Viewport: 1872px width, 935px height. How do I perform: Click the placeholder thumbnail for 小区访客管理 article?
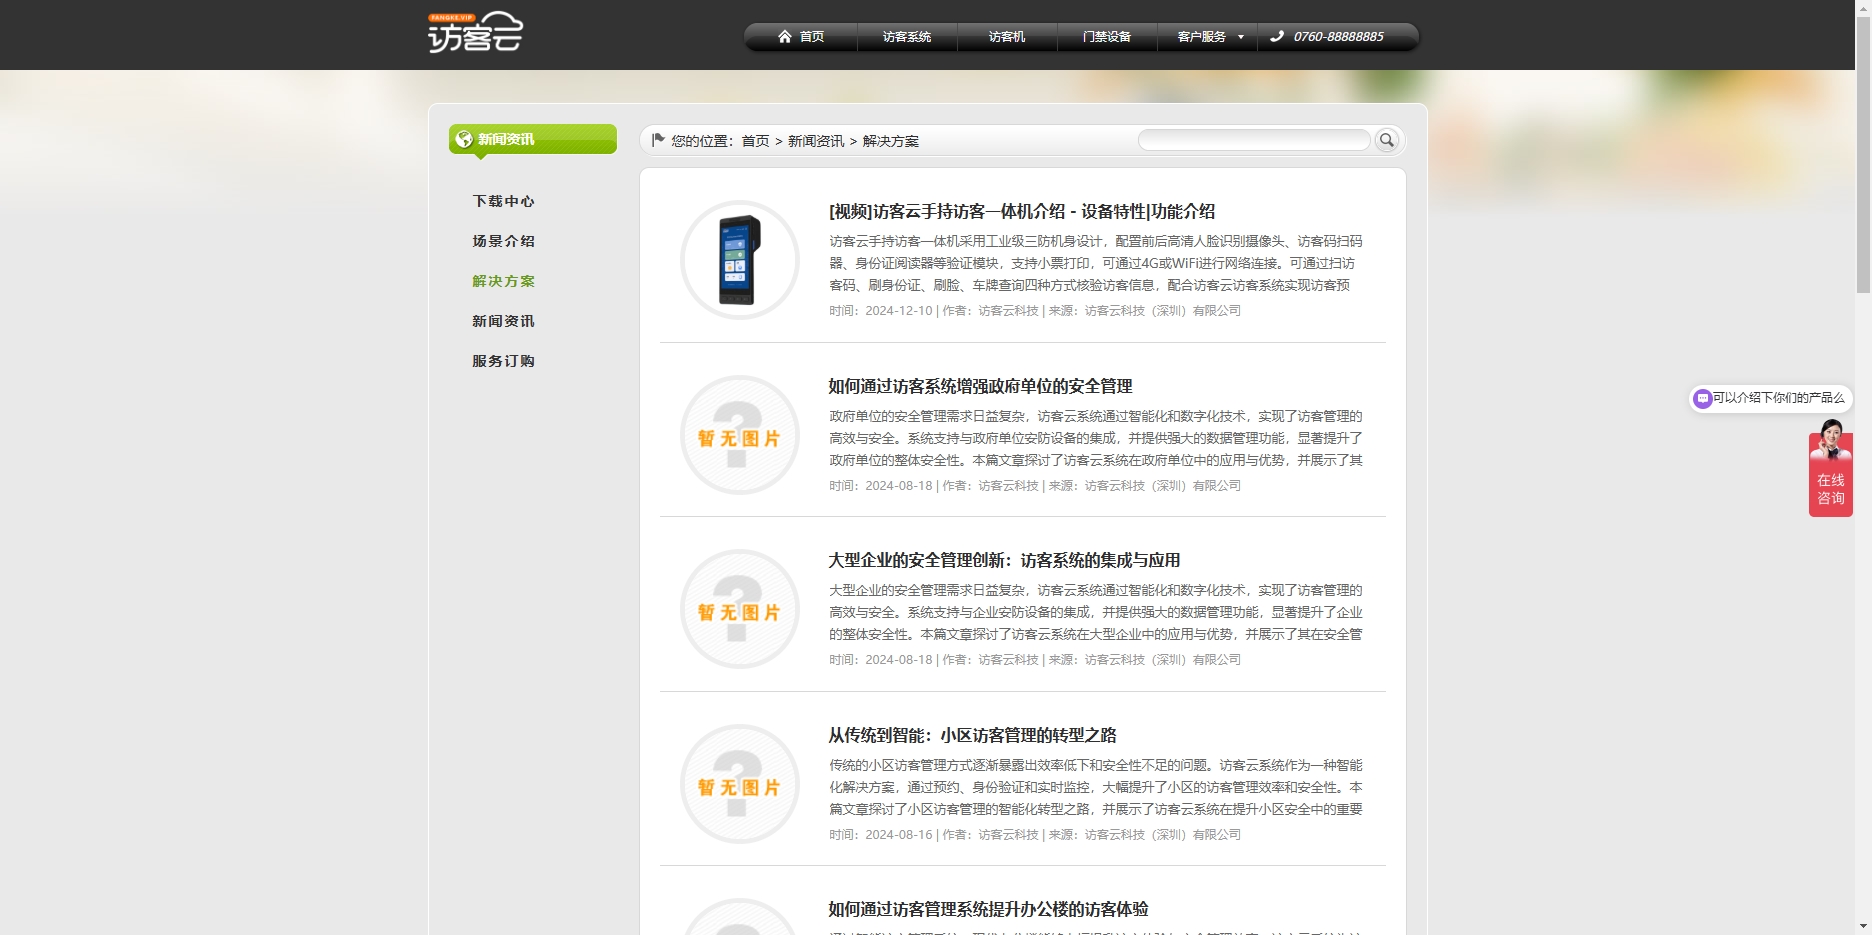(740, 784)
